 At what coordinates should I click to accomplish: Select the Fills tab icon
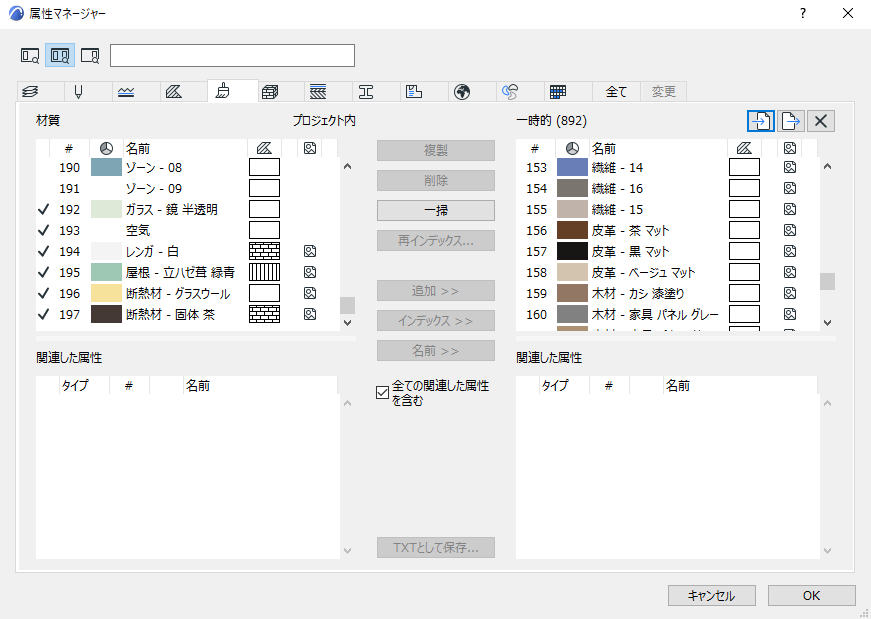[x=174, y=92]
